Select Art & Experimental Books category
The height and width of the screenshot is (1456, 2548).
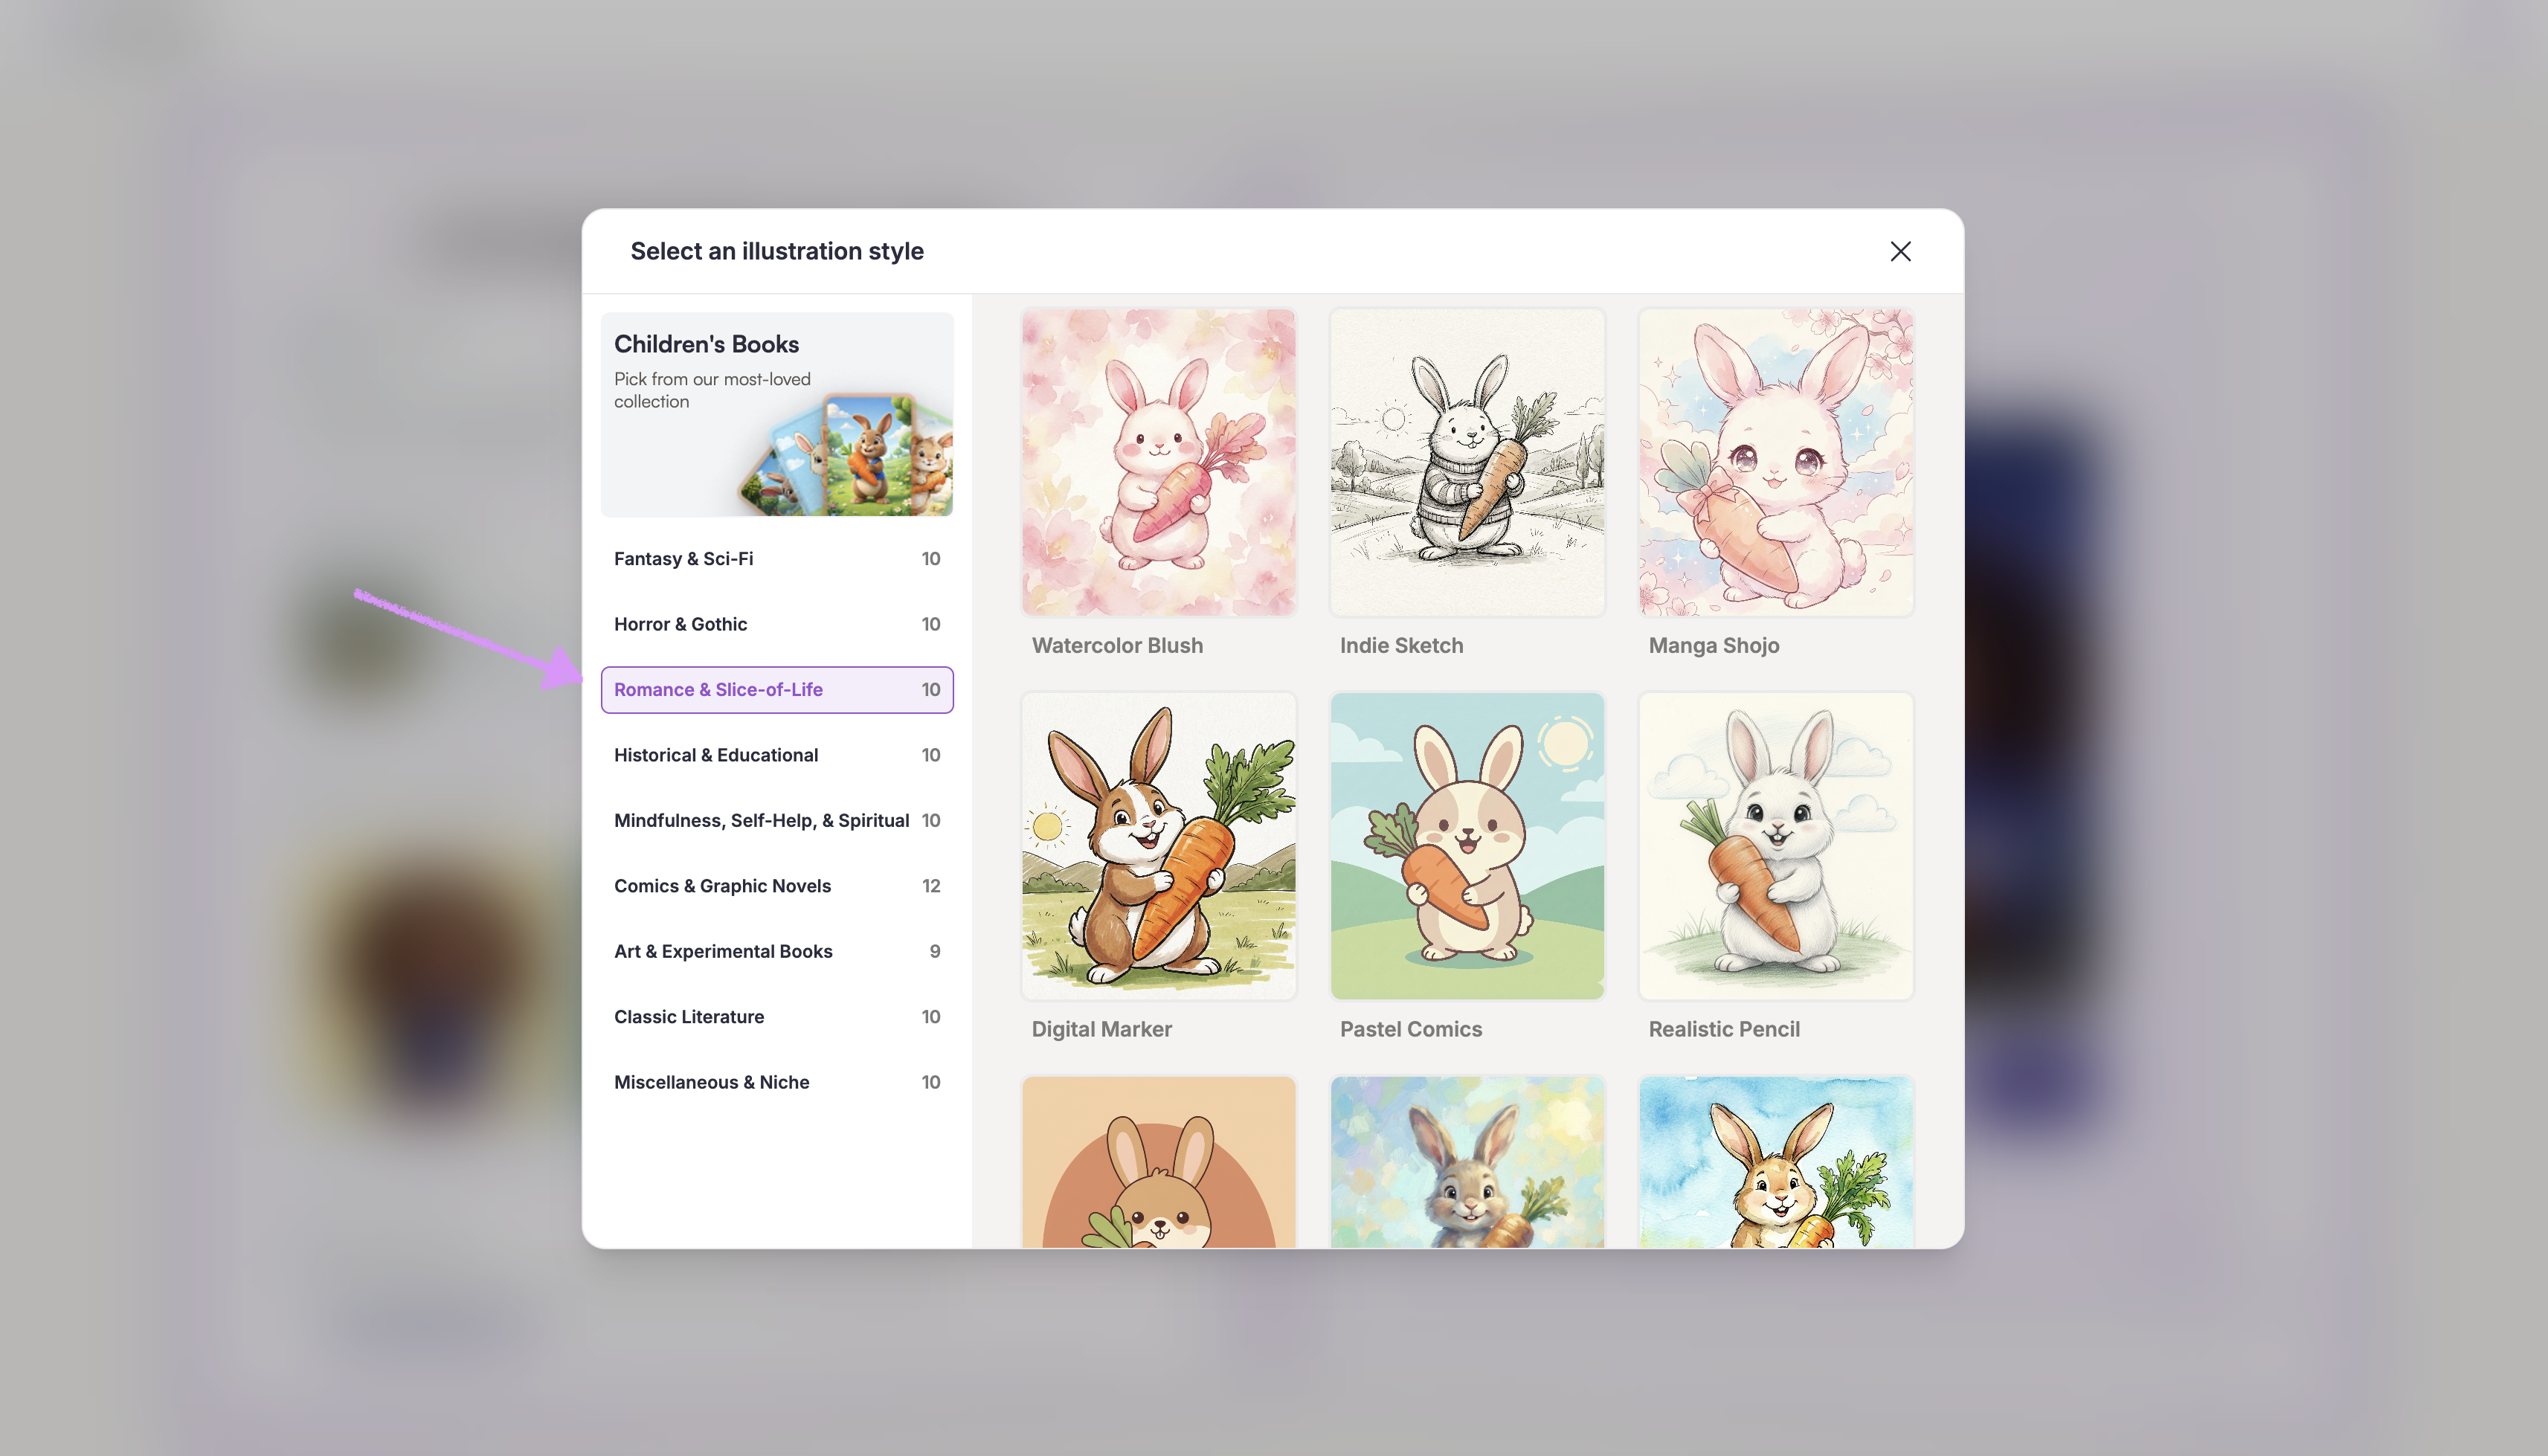coord(776,951)
